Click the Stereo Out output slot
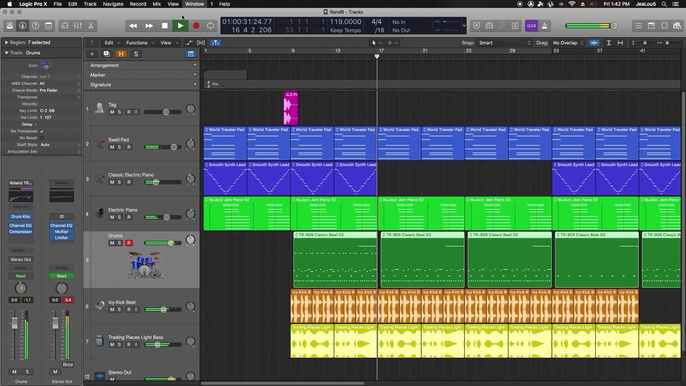Screen dimensions: 686x386 tap(21, 260)
